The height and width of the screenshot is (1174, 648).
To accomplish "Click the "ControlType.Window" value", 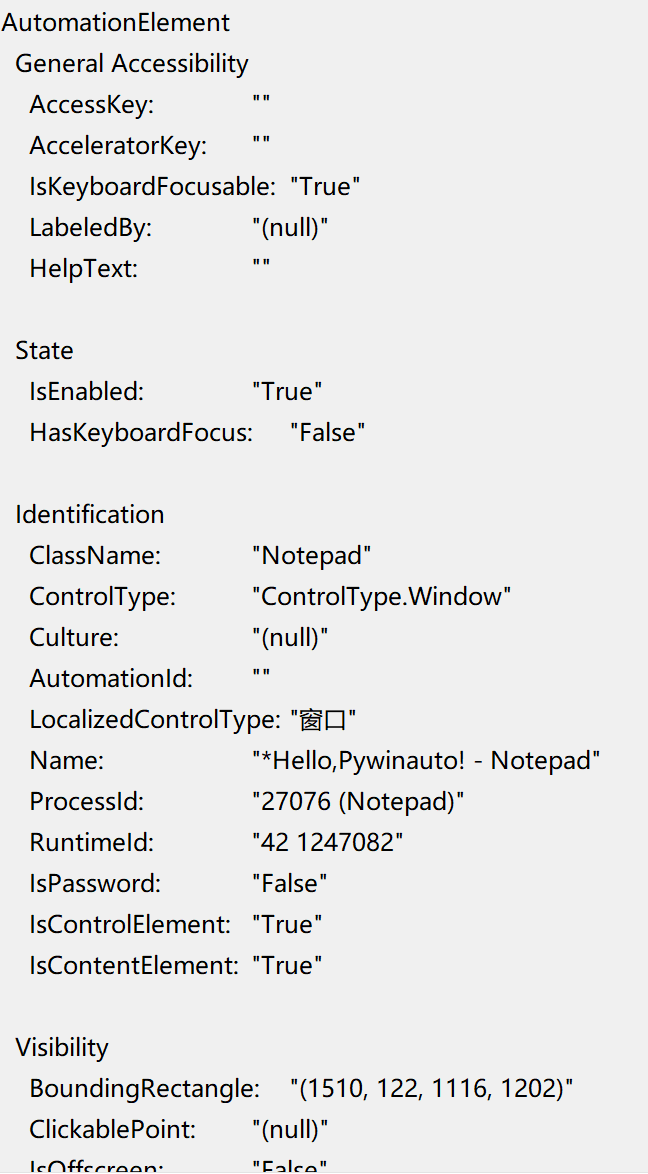I will coord(382,597).
